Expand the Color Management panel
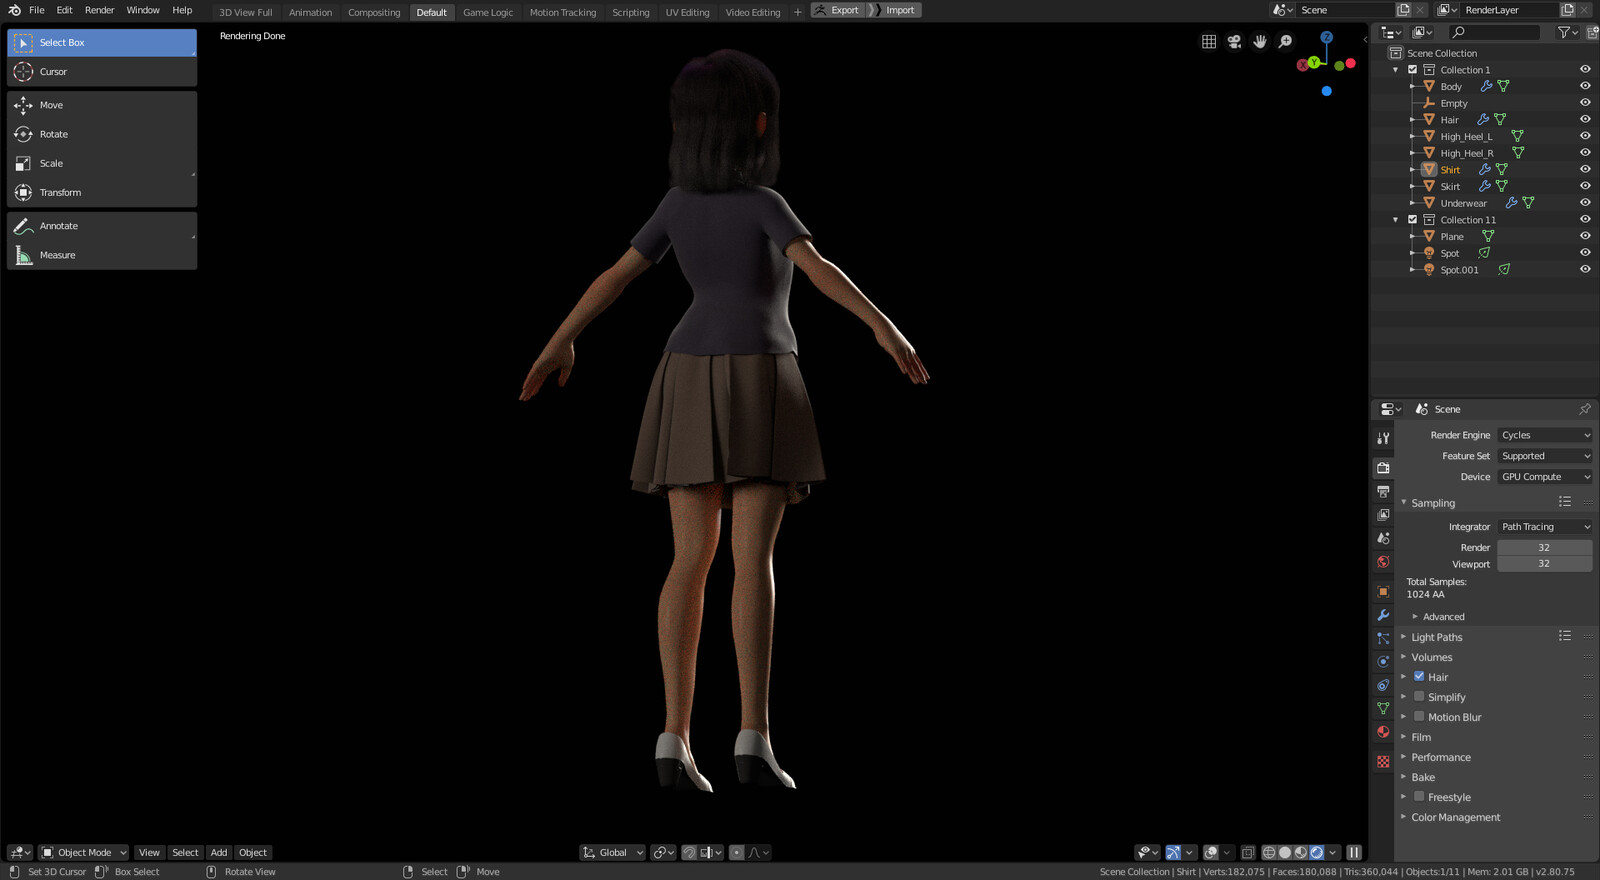1600x880 pixels. 1455,817
